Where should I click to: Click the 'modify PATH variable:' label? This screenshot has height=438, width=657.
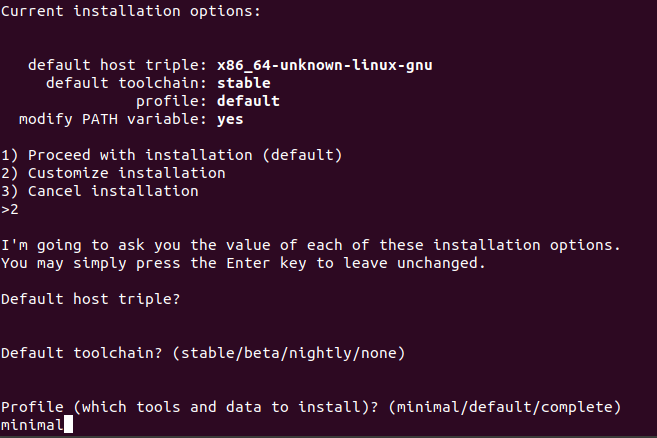tap(113, 119)
